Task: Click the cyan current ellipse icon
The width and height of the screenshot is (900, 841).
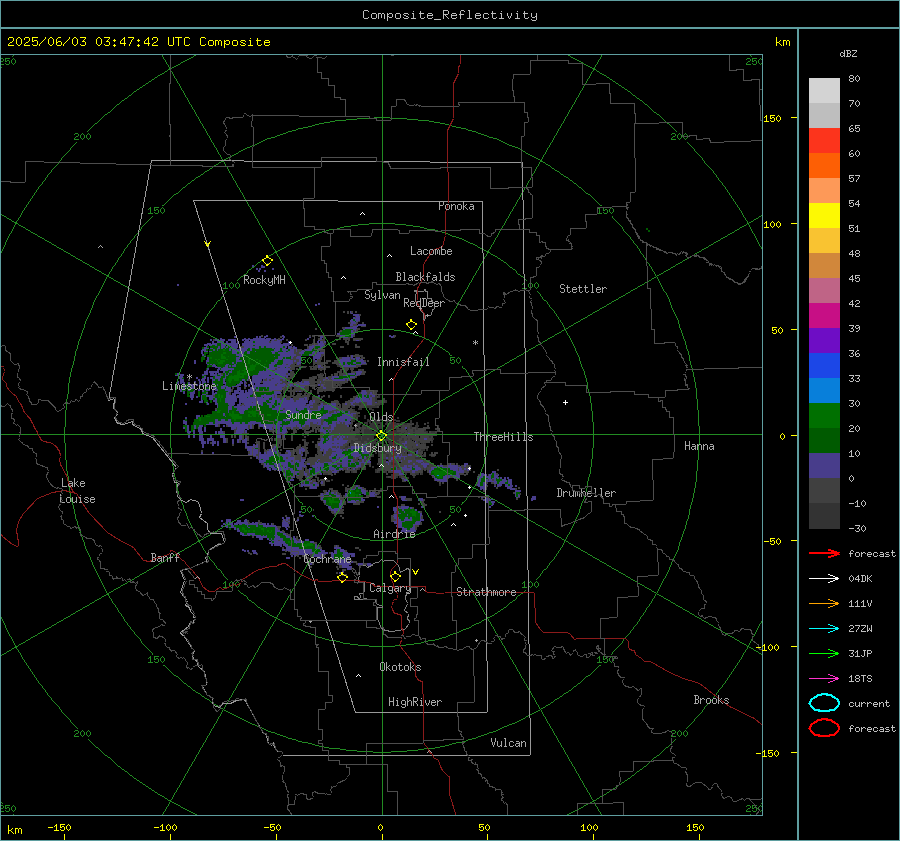Action: pyautogui.click(x=824, y=703)
